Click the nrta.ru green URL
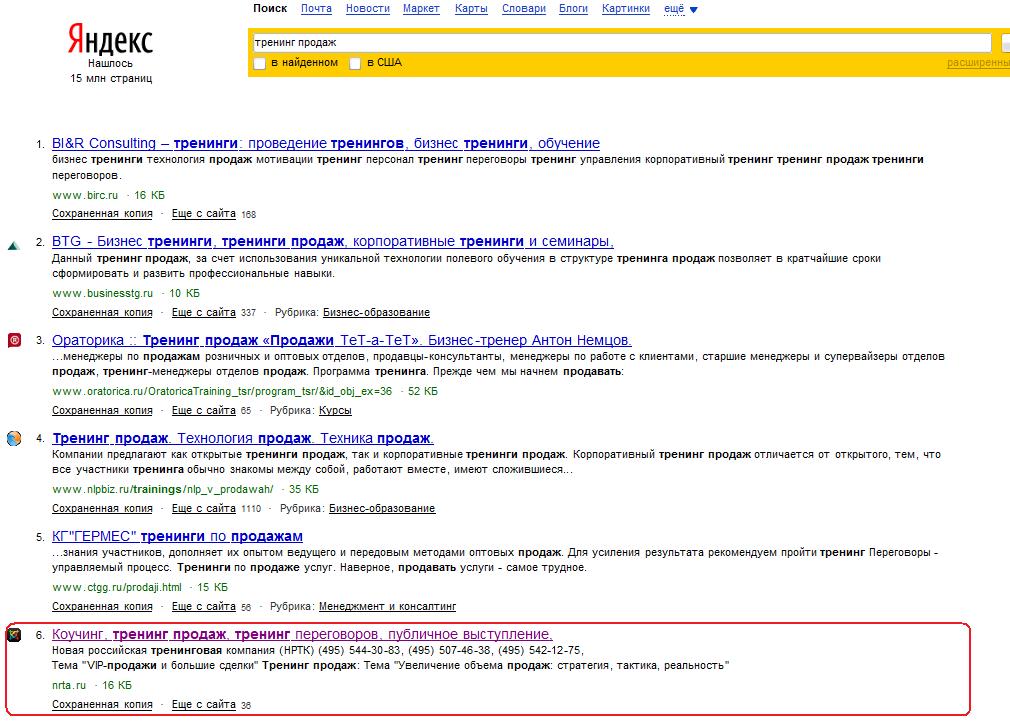The width and height of the screenshot is (1010, 722). coord(69,685)
